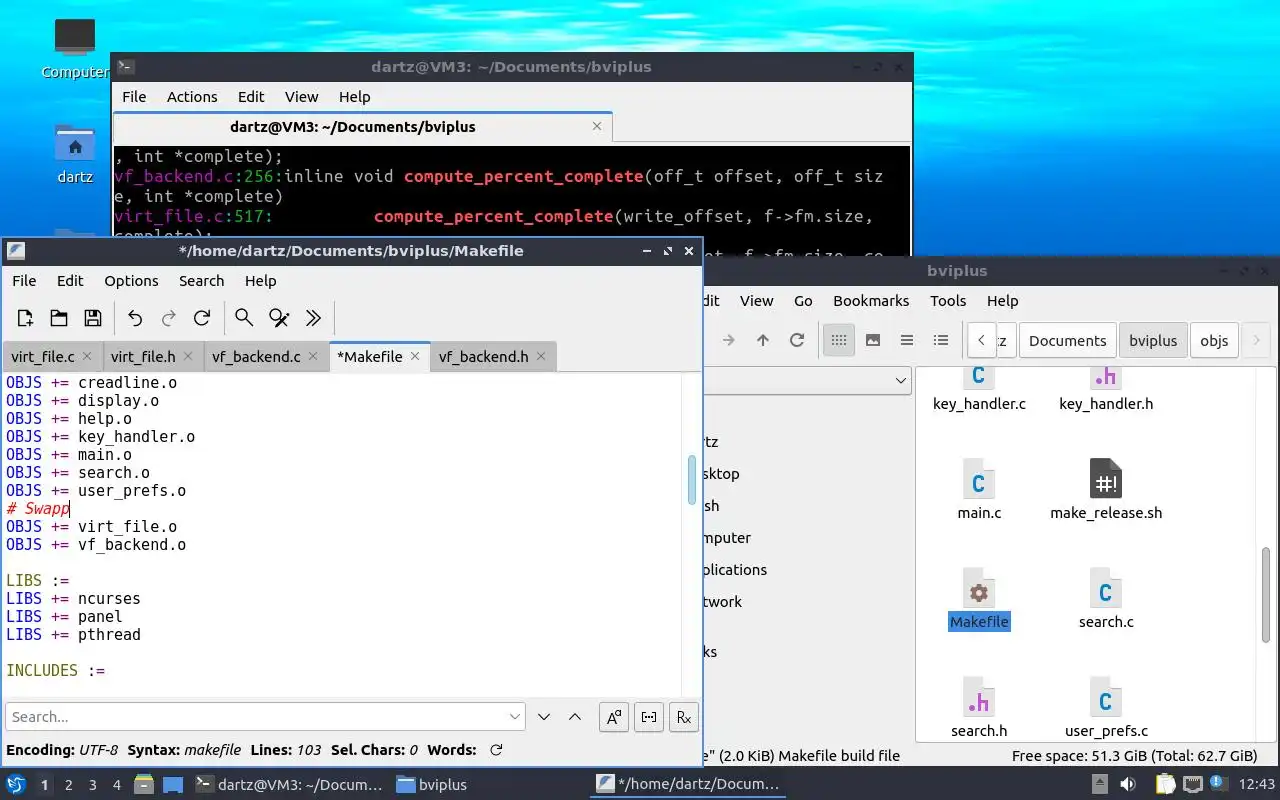Show later path buttons chevron in file manager
The width and height of the screenshot is (1280, 800).
tap(1257, 340)
